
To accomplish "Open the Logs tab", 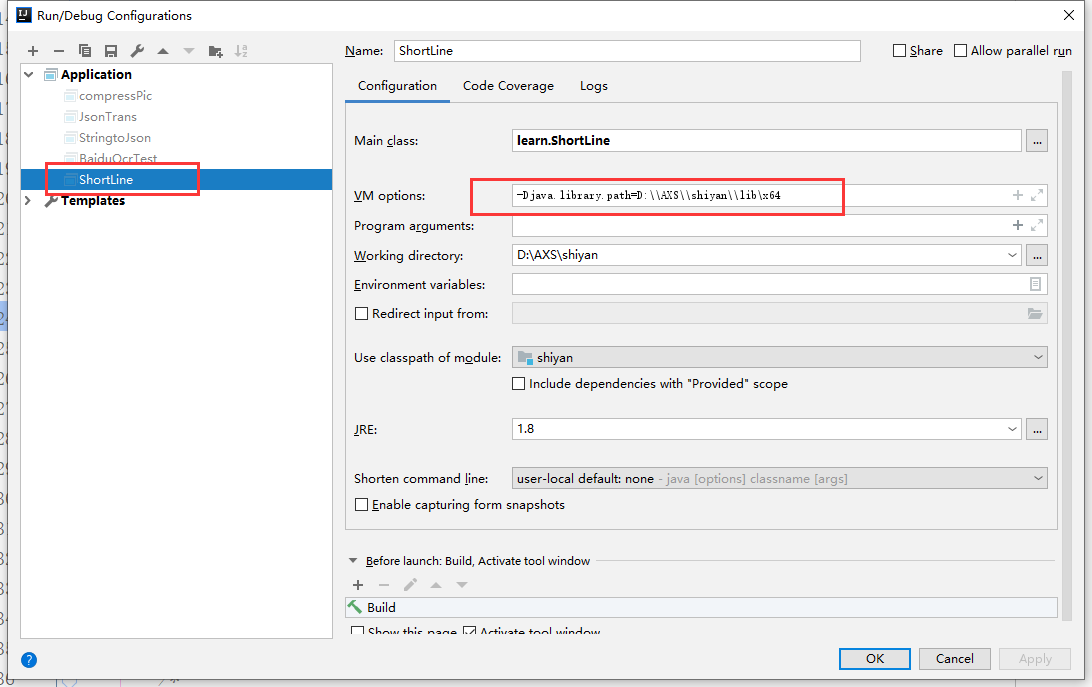I will click(x=593, y=86).
